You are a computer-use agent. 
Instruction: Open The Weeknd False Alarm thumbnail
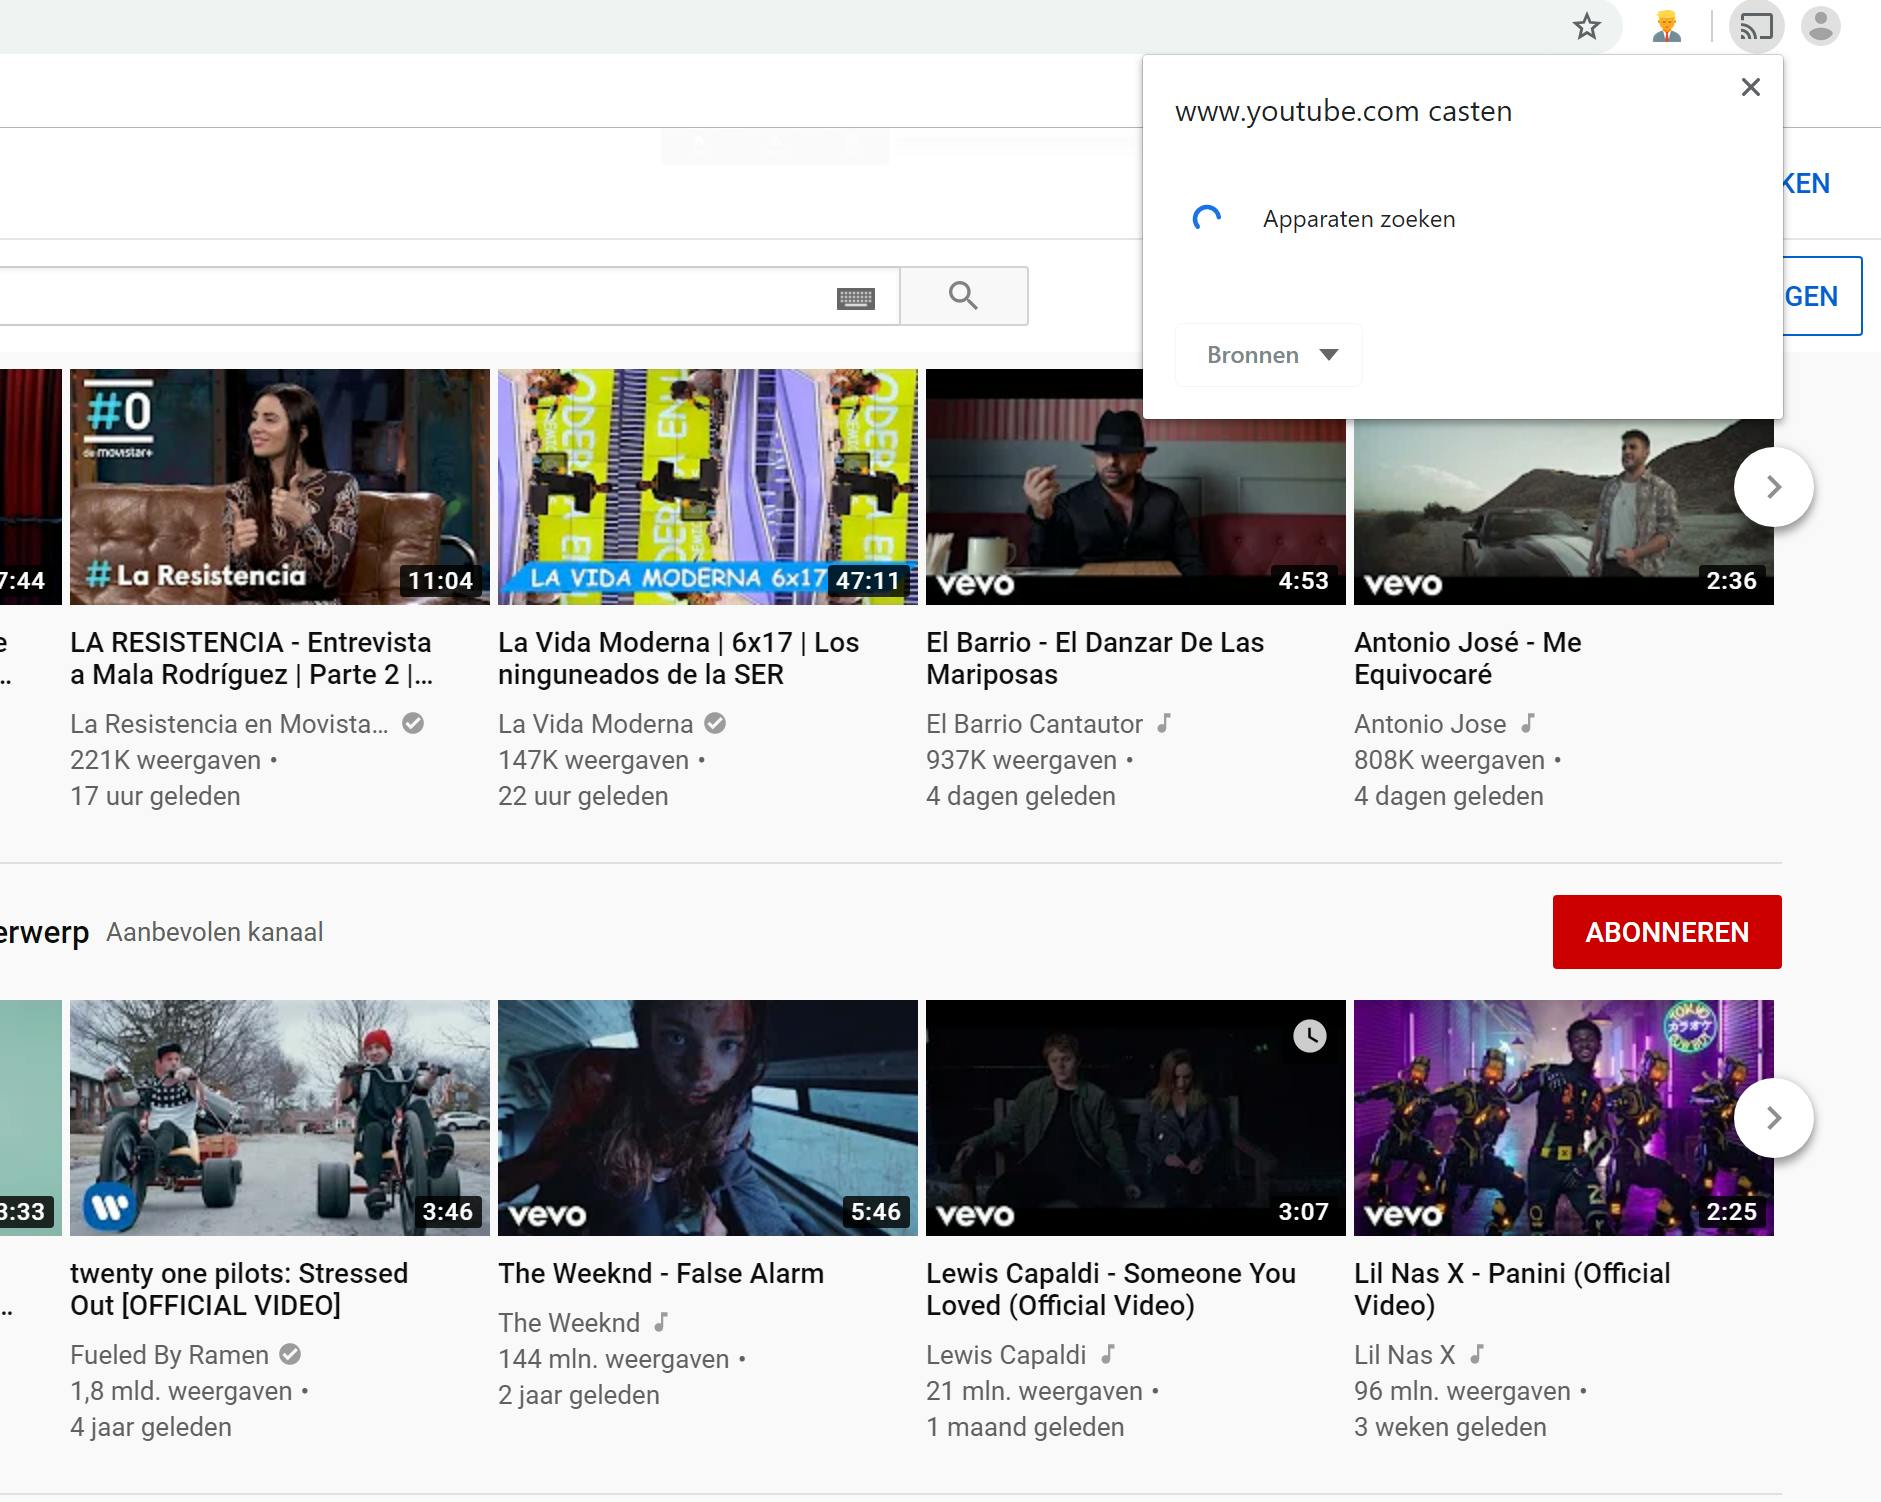tap(708, 1118)
